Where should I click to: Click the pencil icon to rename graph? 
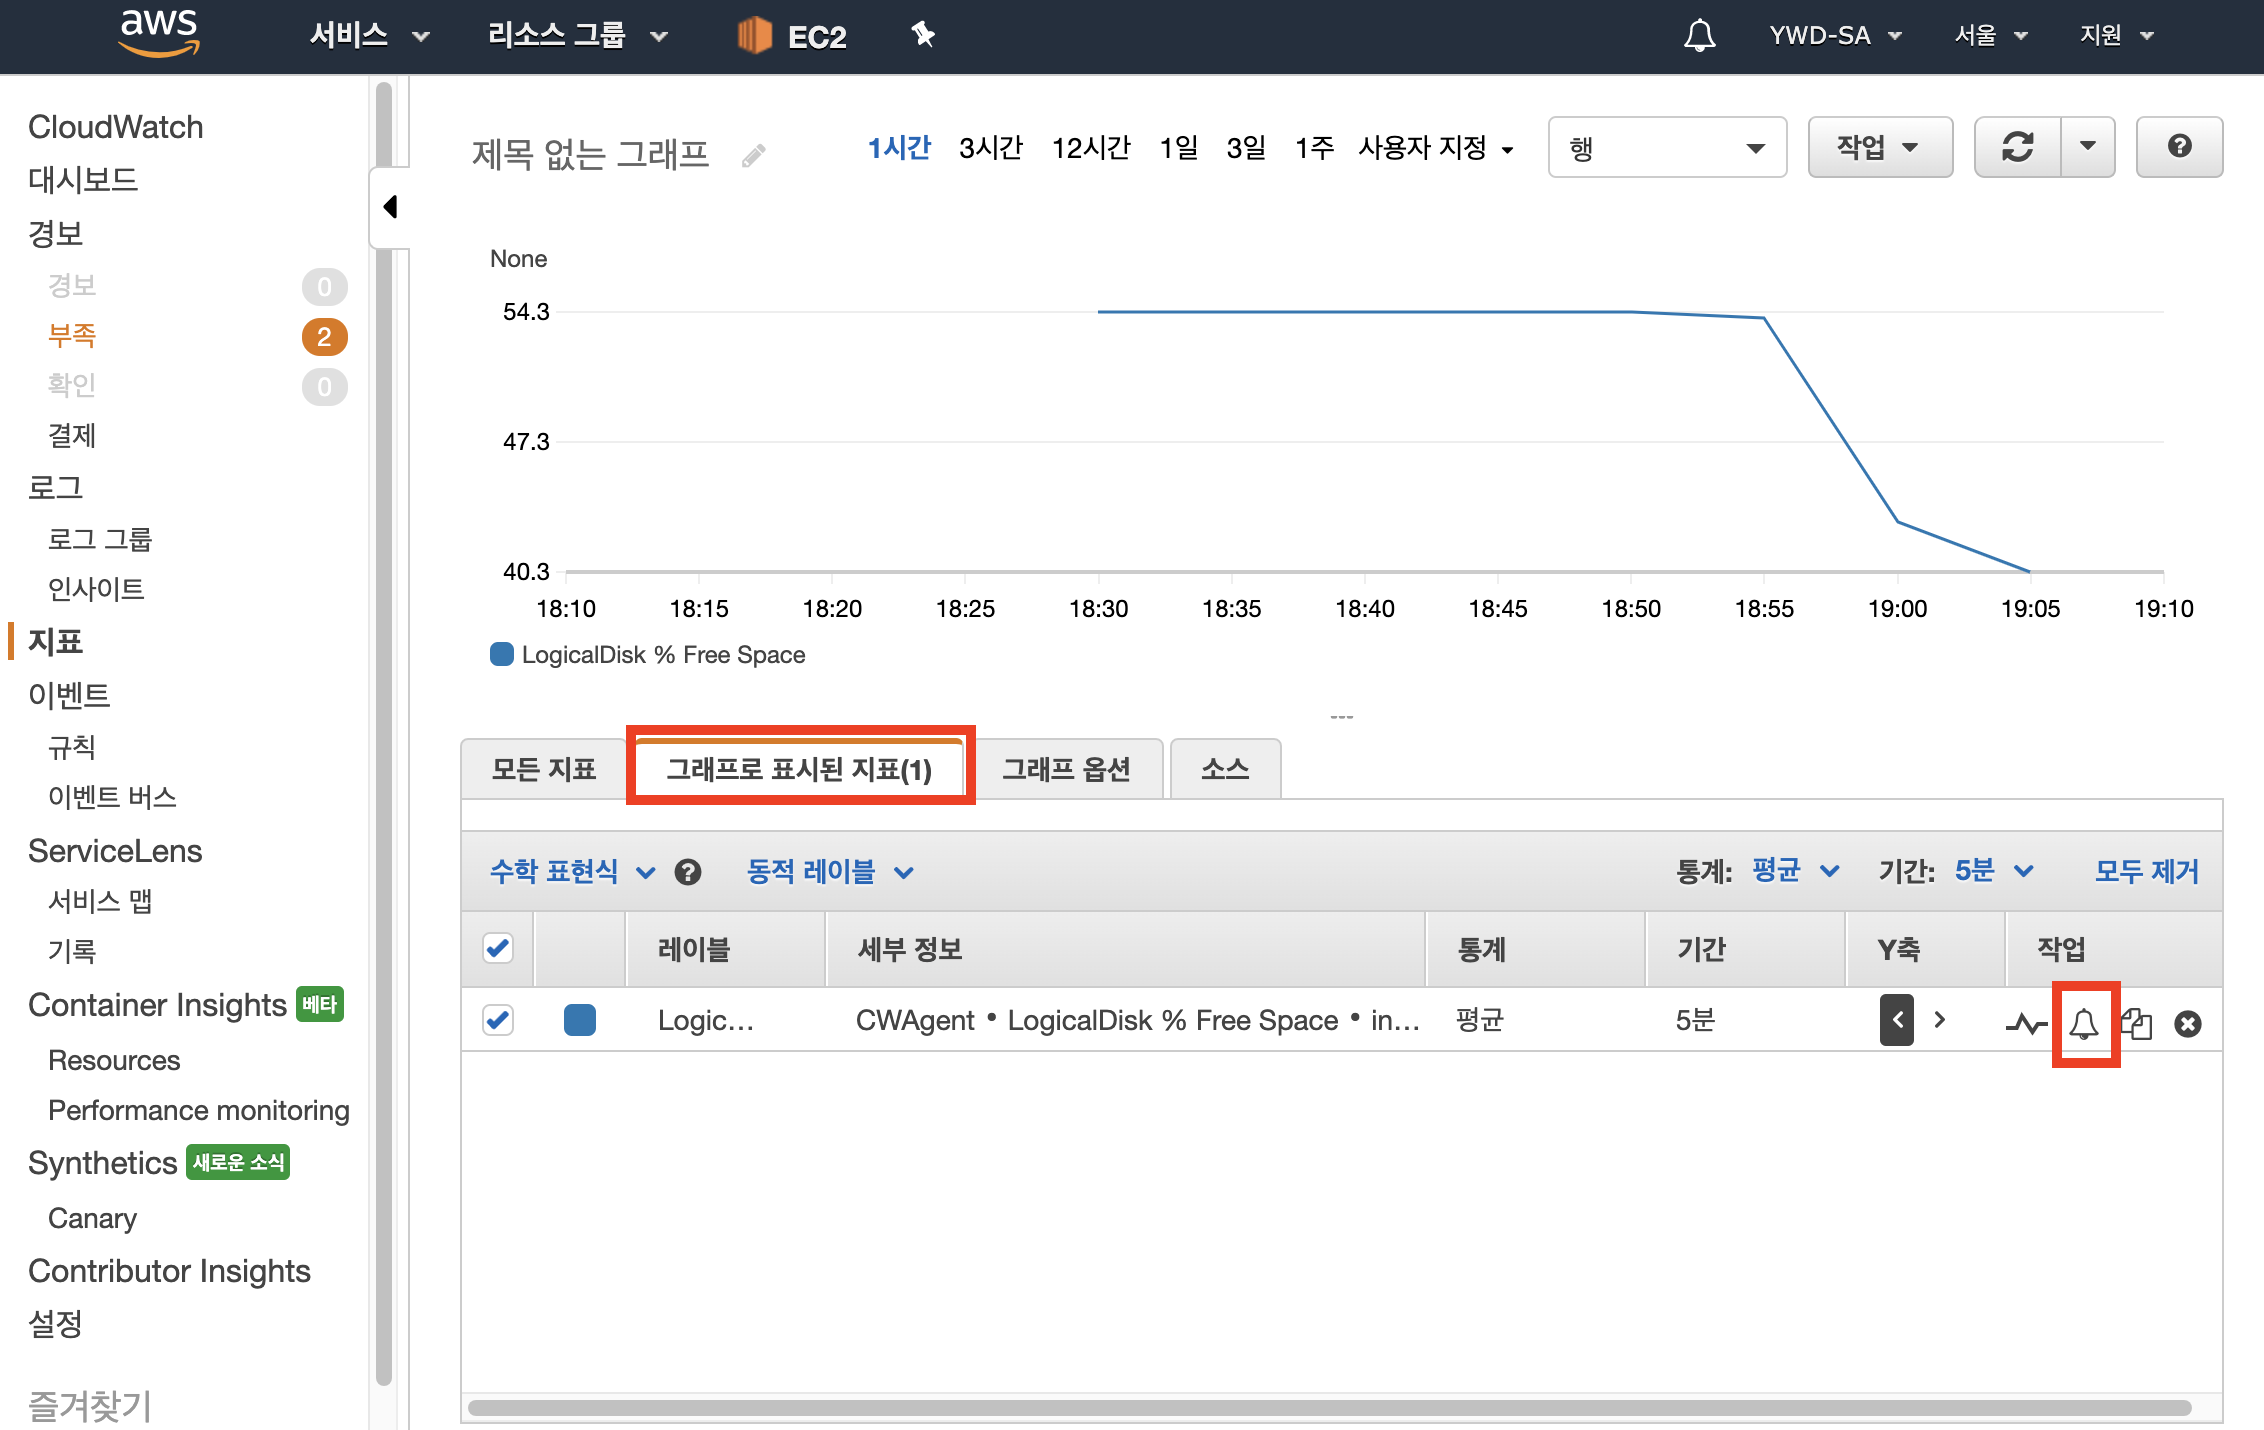(754, 155)
